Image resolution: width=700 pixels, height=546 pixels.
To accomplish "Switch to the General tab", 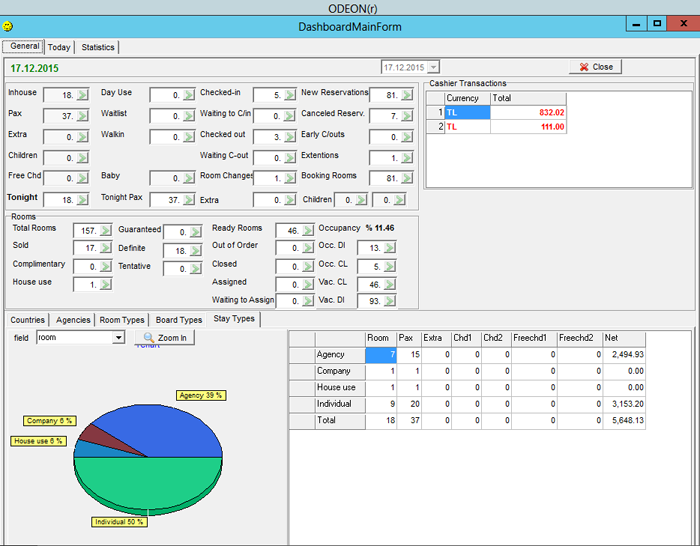I will pos(24,46).
